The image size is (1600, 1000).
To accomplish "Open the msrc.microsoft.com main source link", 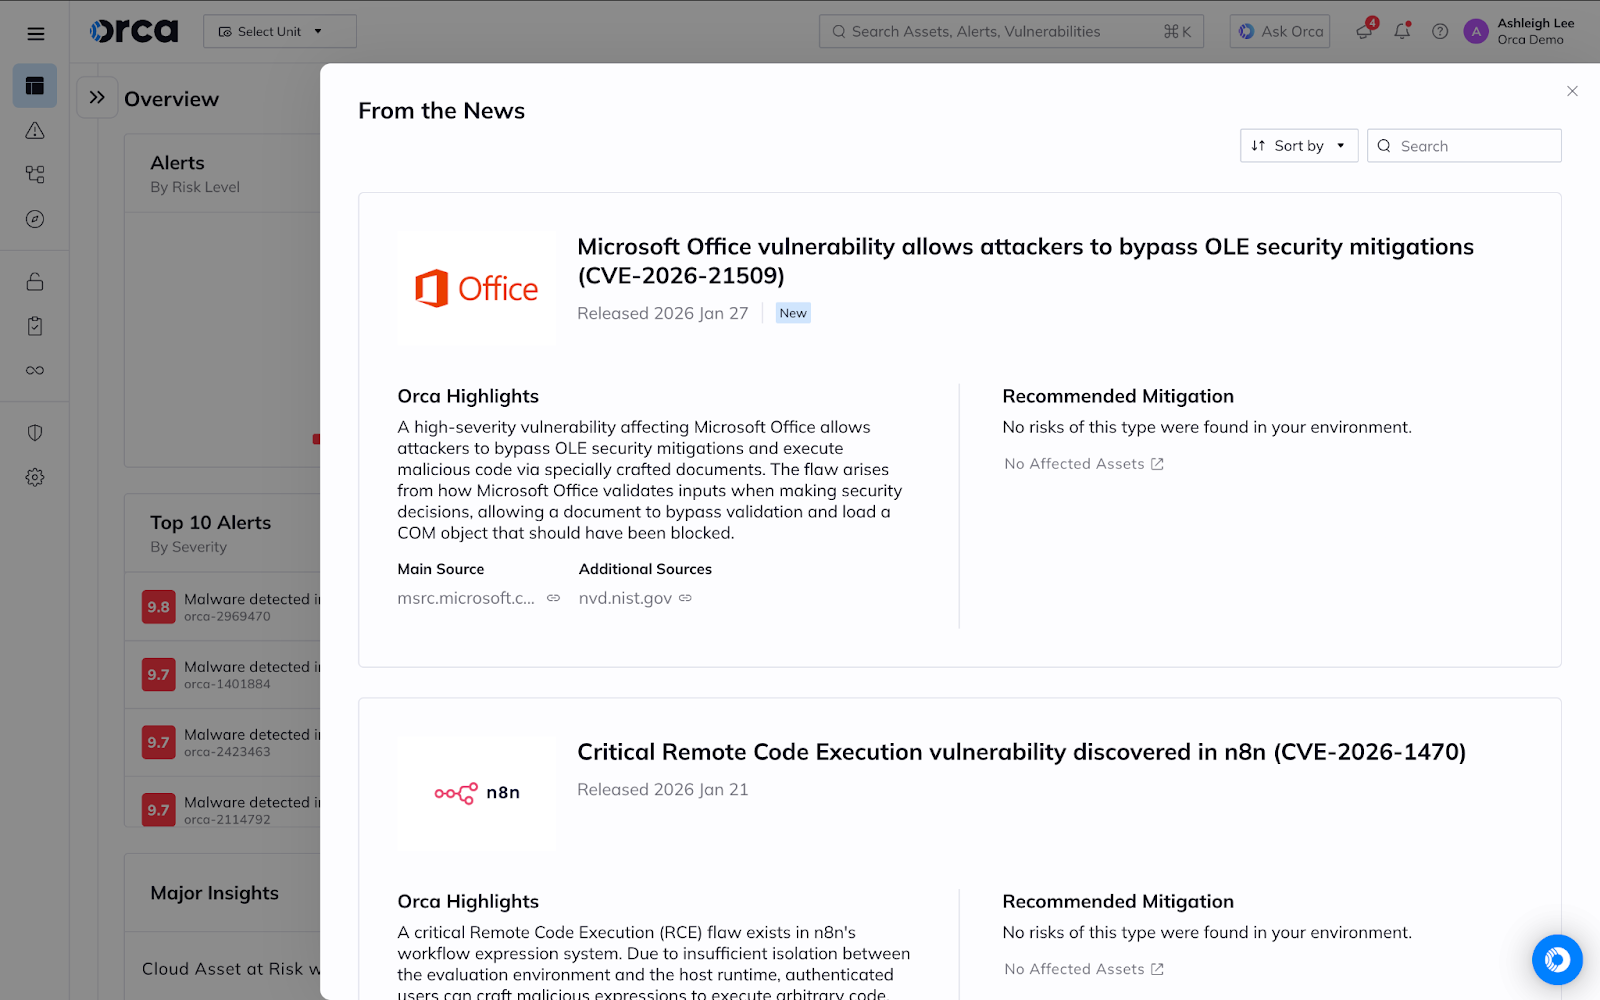I will (466, 598).
